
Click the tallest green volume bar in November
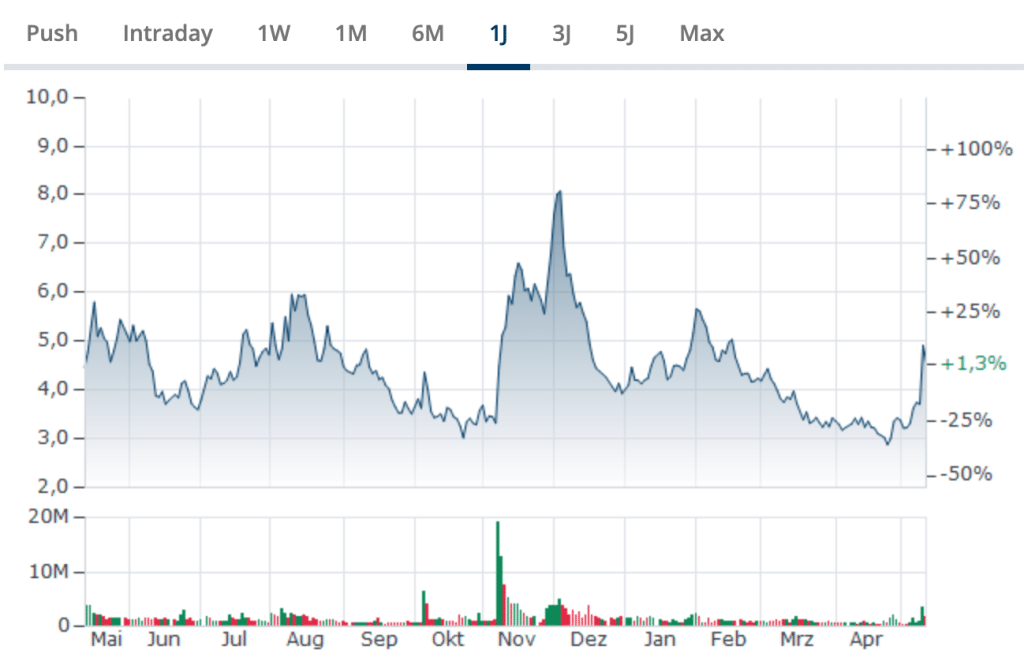498,573
